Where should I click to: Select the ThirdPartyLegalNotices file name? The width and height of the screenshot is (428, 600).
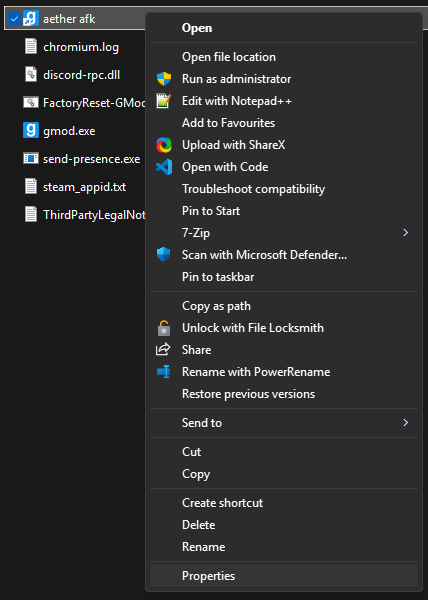94,215
